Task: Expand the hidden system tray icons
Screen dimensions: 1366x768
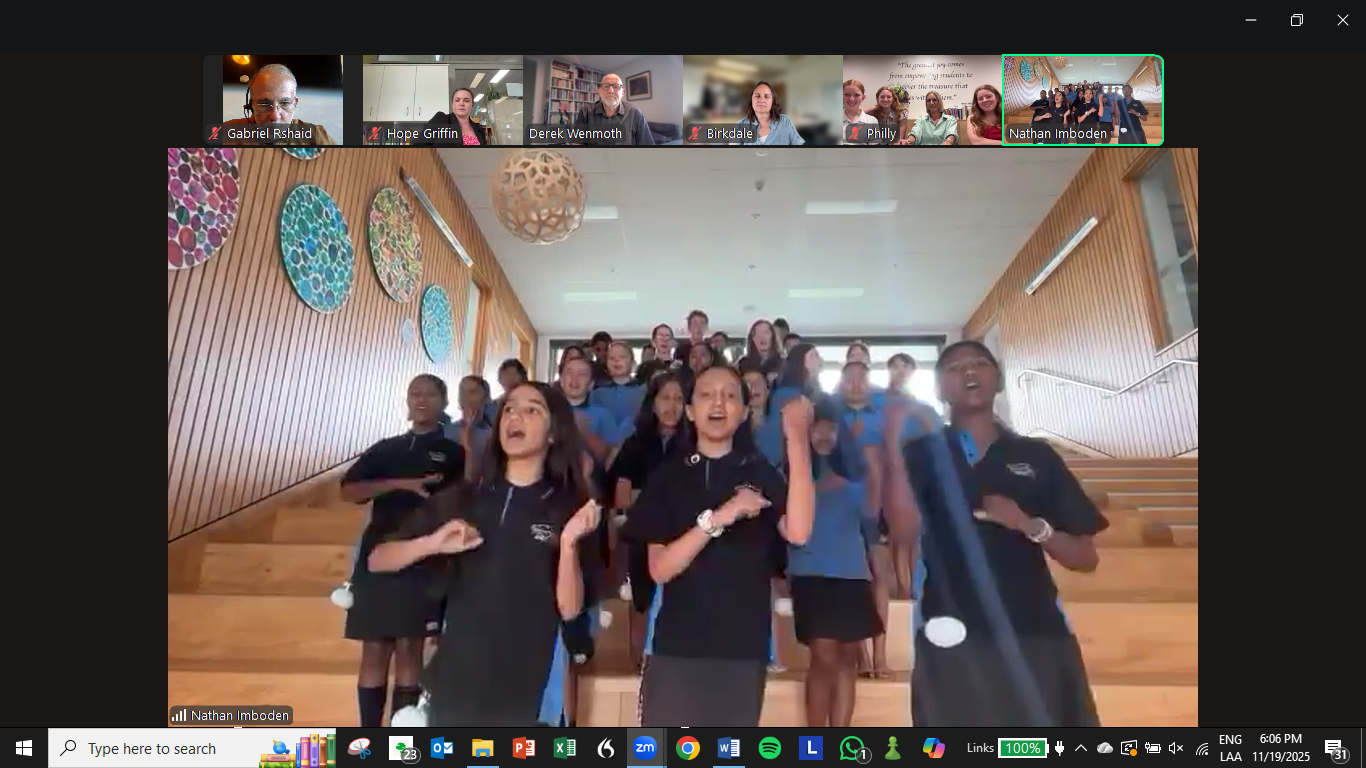Action: 1081,748
